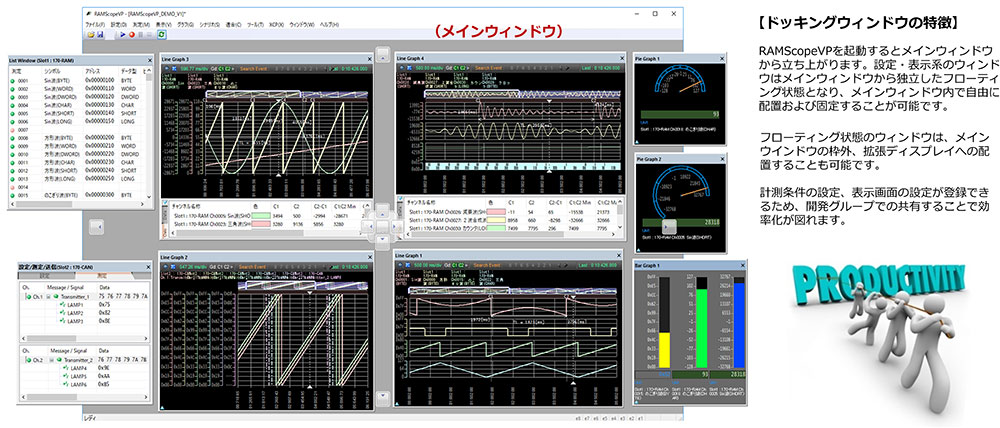Click slider thumb in Pie Graph 2

668,226
